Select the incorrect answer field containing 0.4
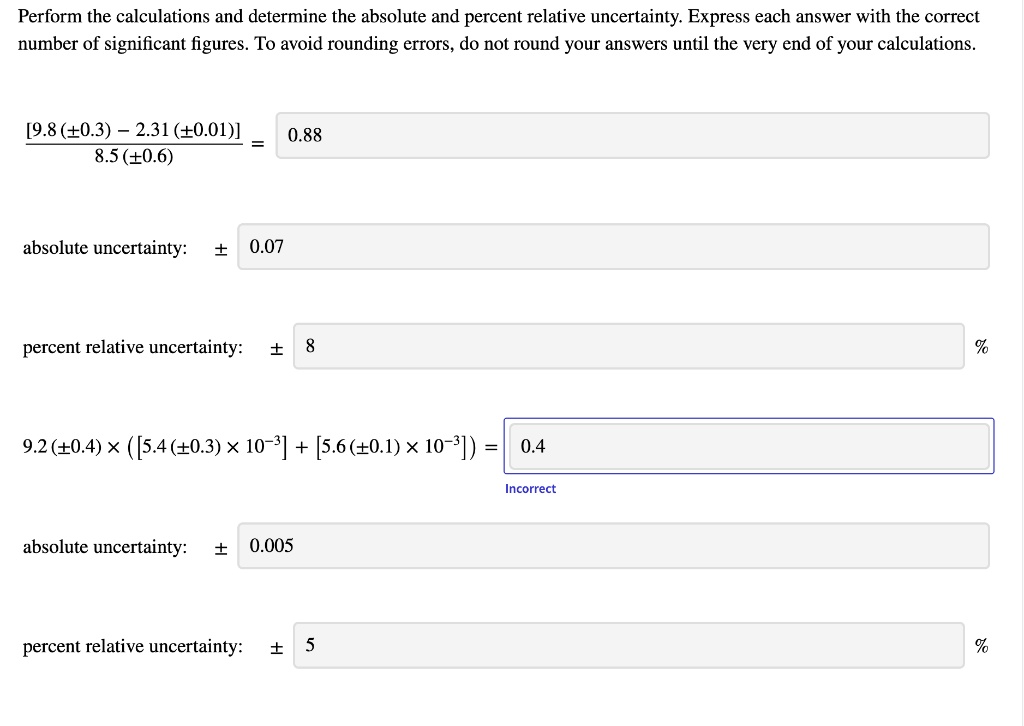The image size is (1024, 726). coord(748,446)
